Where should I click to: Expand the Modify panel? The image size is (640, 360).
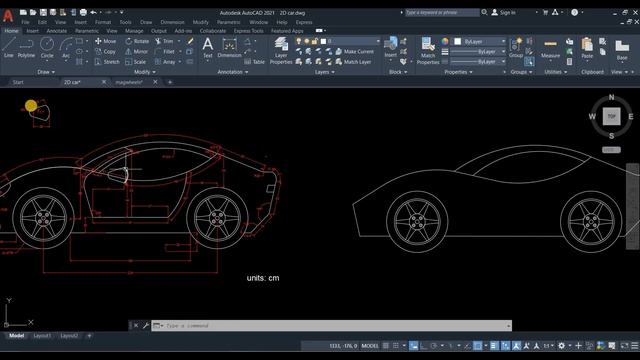pos(144,72)
